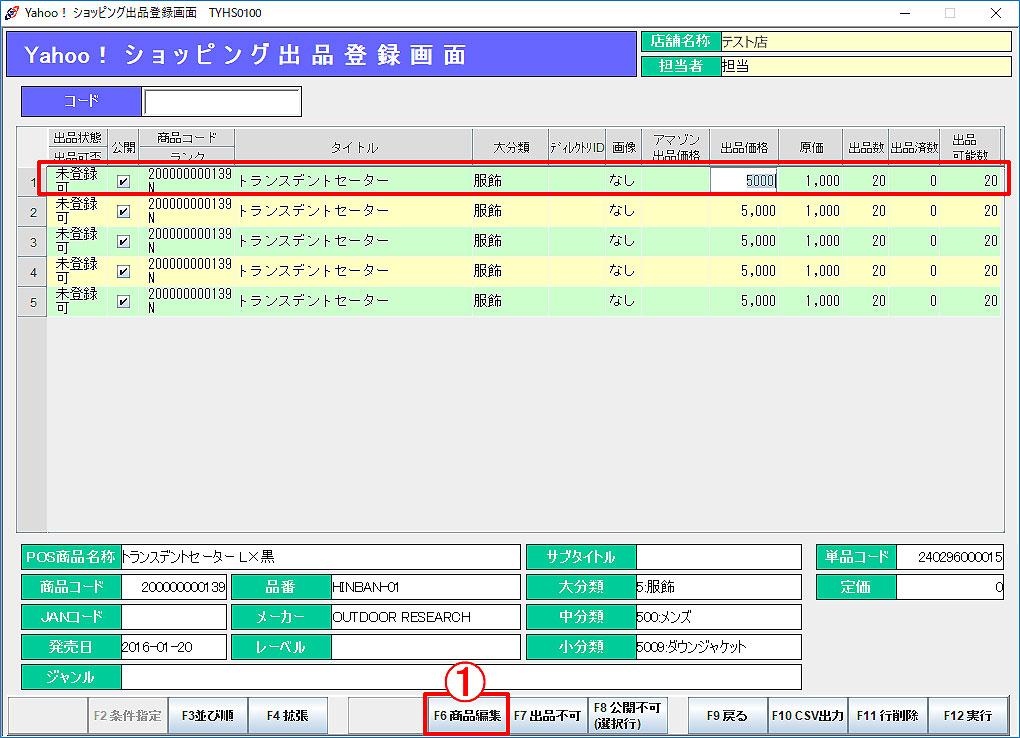Click the タイトル column header
The height and width of the screenshot is (738, 1020).
354,147
